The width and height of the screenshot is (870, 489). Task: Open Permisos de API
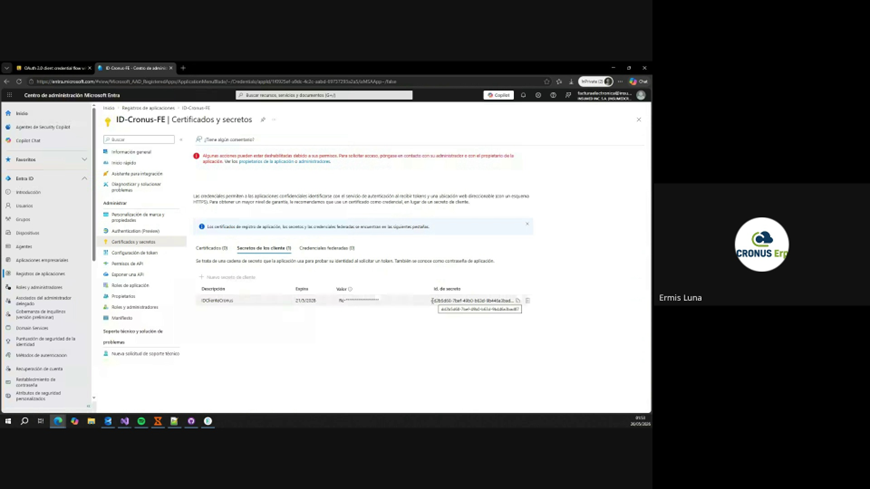127,264
